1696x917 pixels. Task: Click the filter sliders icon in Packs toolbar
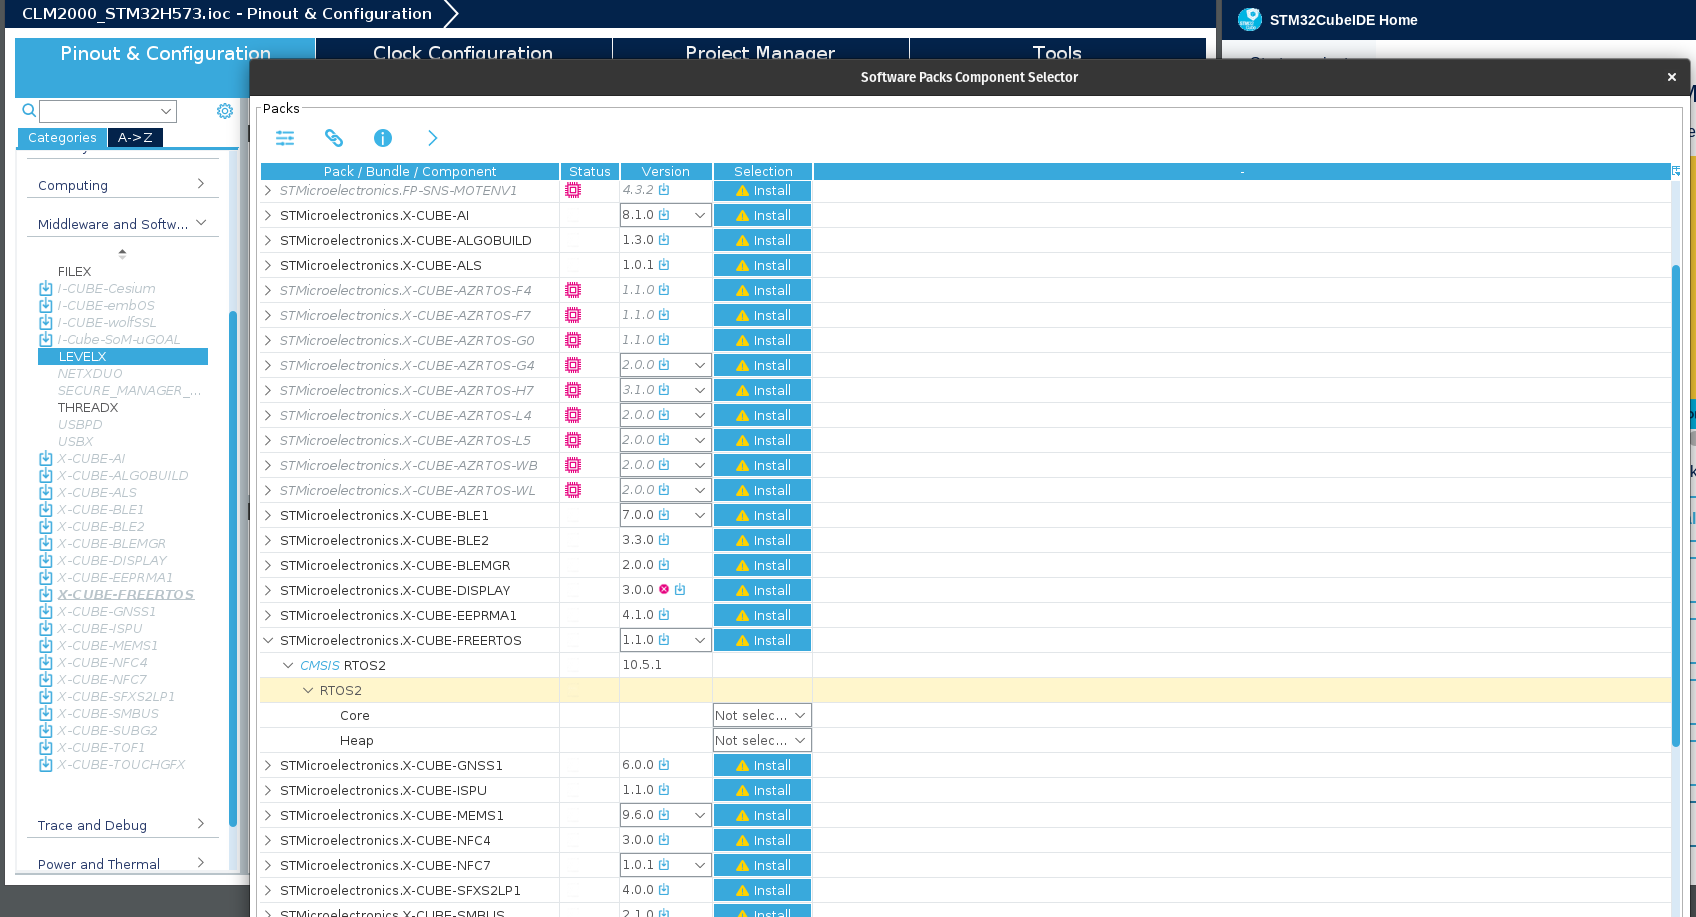285,138
